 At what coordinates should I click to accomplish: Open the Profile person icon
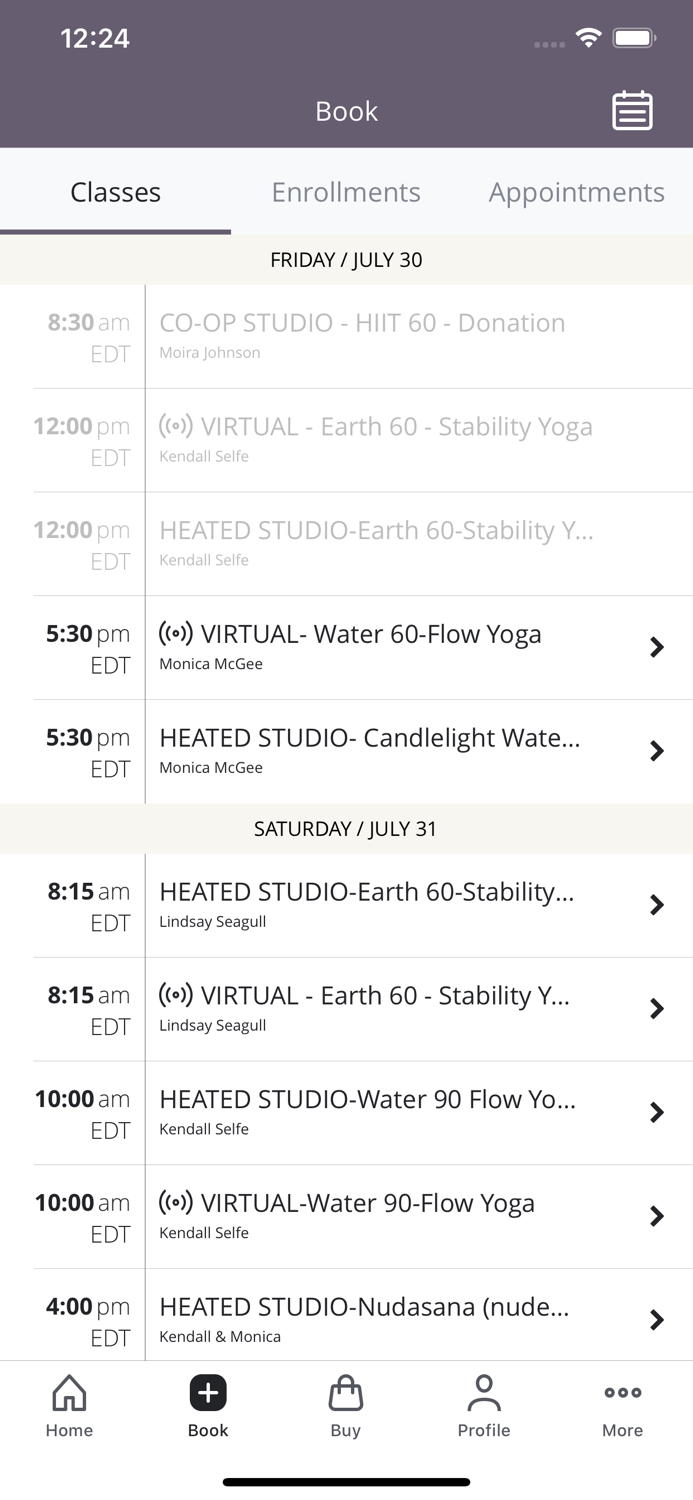(x=484, y=1391)
